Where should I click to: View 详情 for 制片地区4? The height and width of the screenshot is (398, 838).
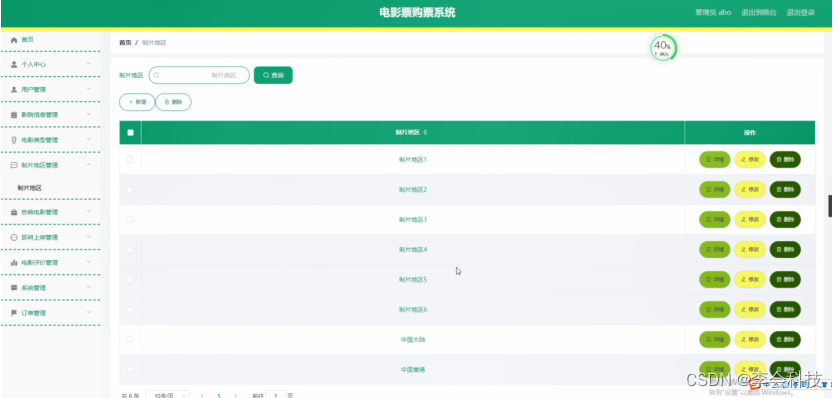point(715,249)
